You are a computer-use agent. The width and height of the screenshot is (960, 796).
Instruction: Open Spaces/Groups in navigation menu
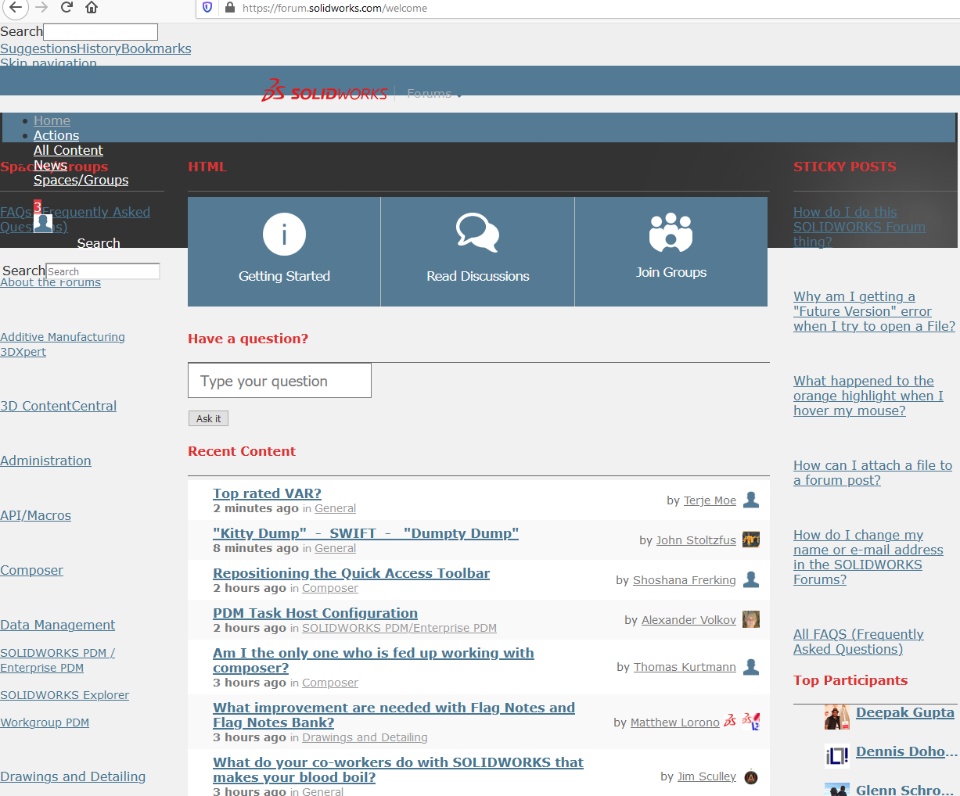pos(81,179)
